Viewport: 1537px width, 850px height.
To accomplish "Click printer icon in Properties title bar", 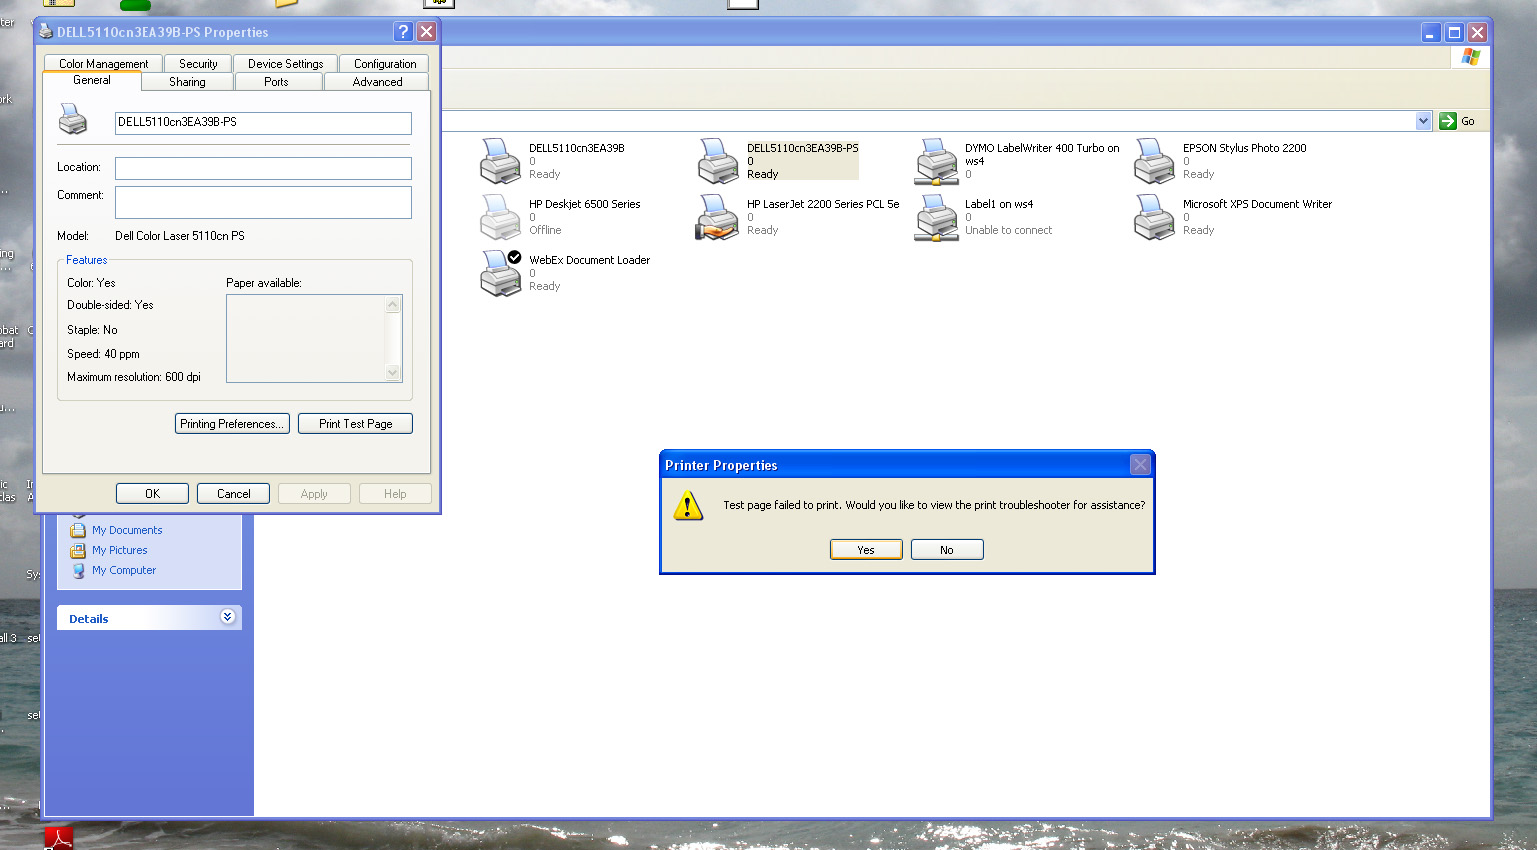I will 46,32.
